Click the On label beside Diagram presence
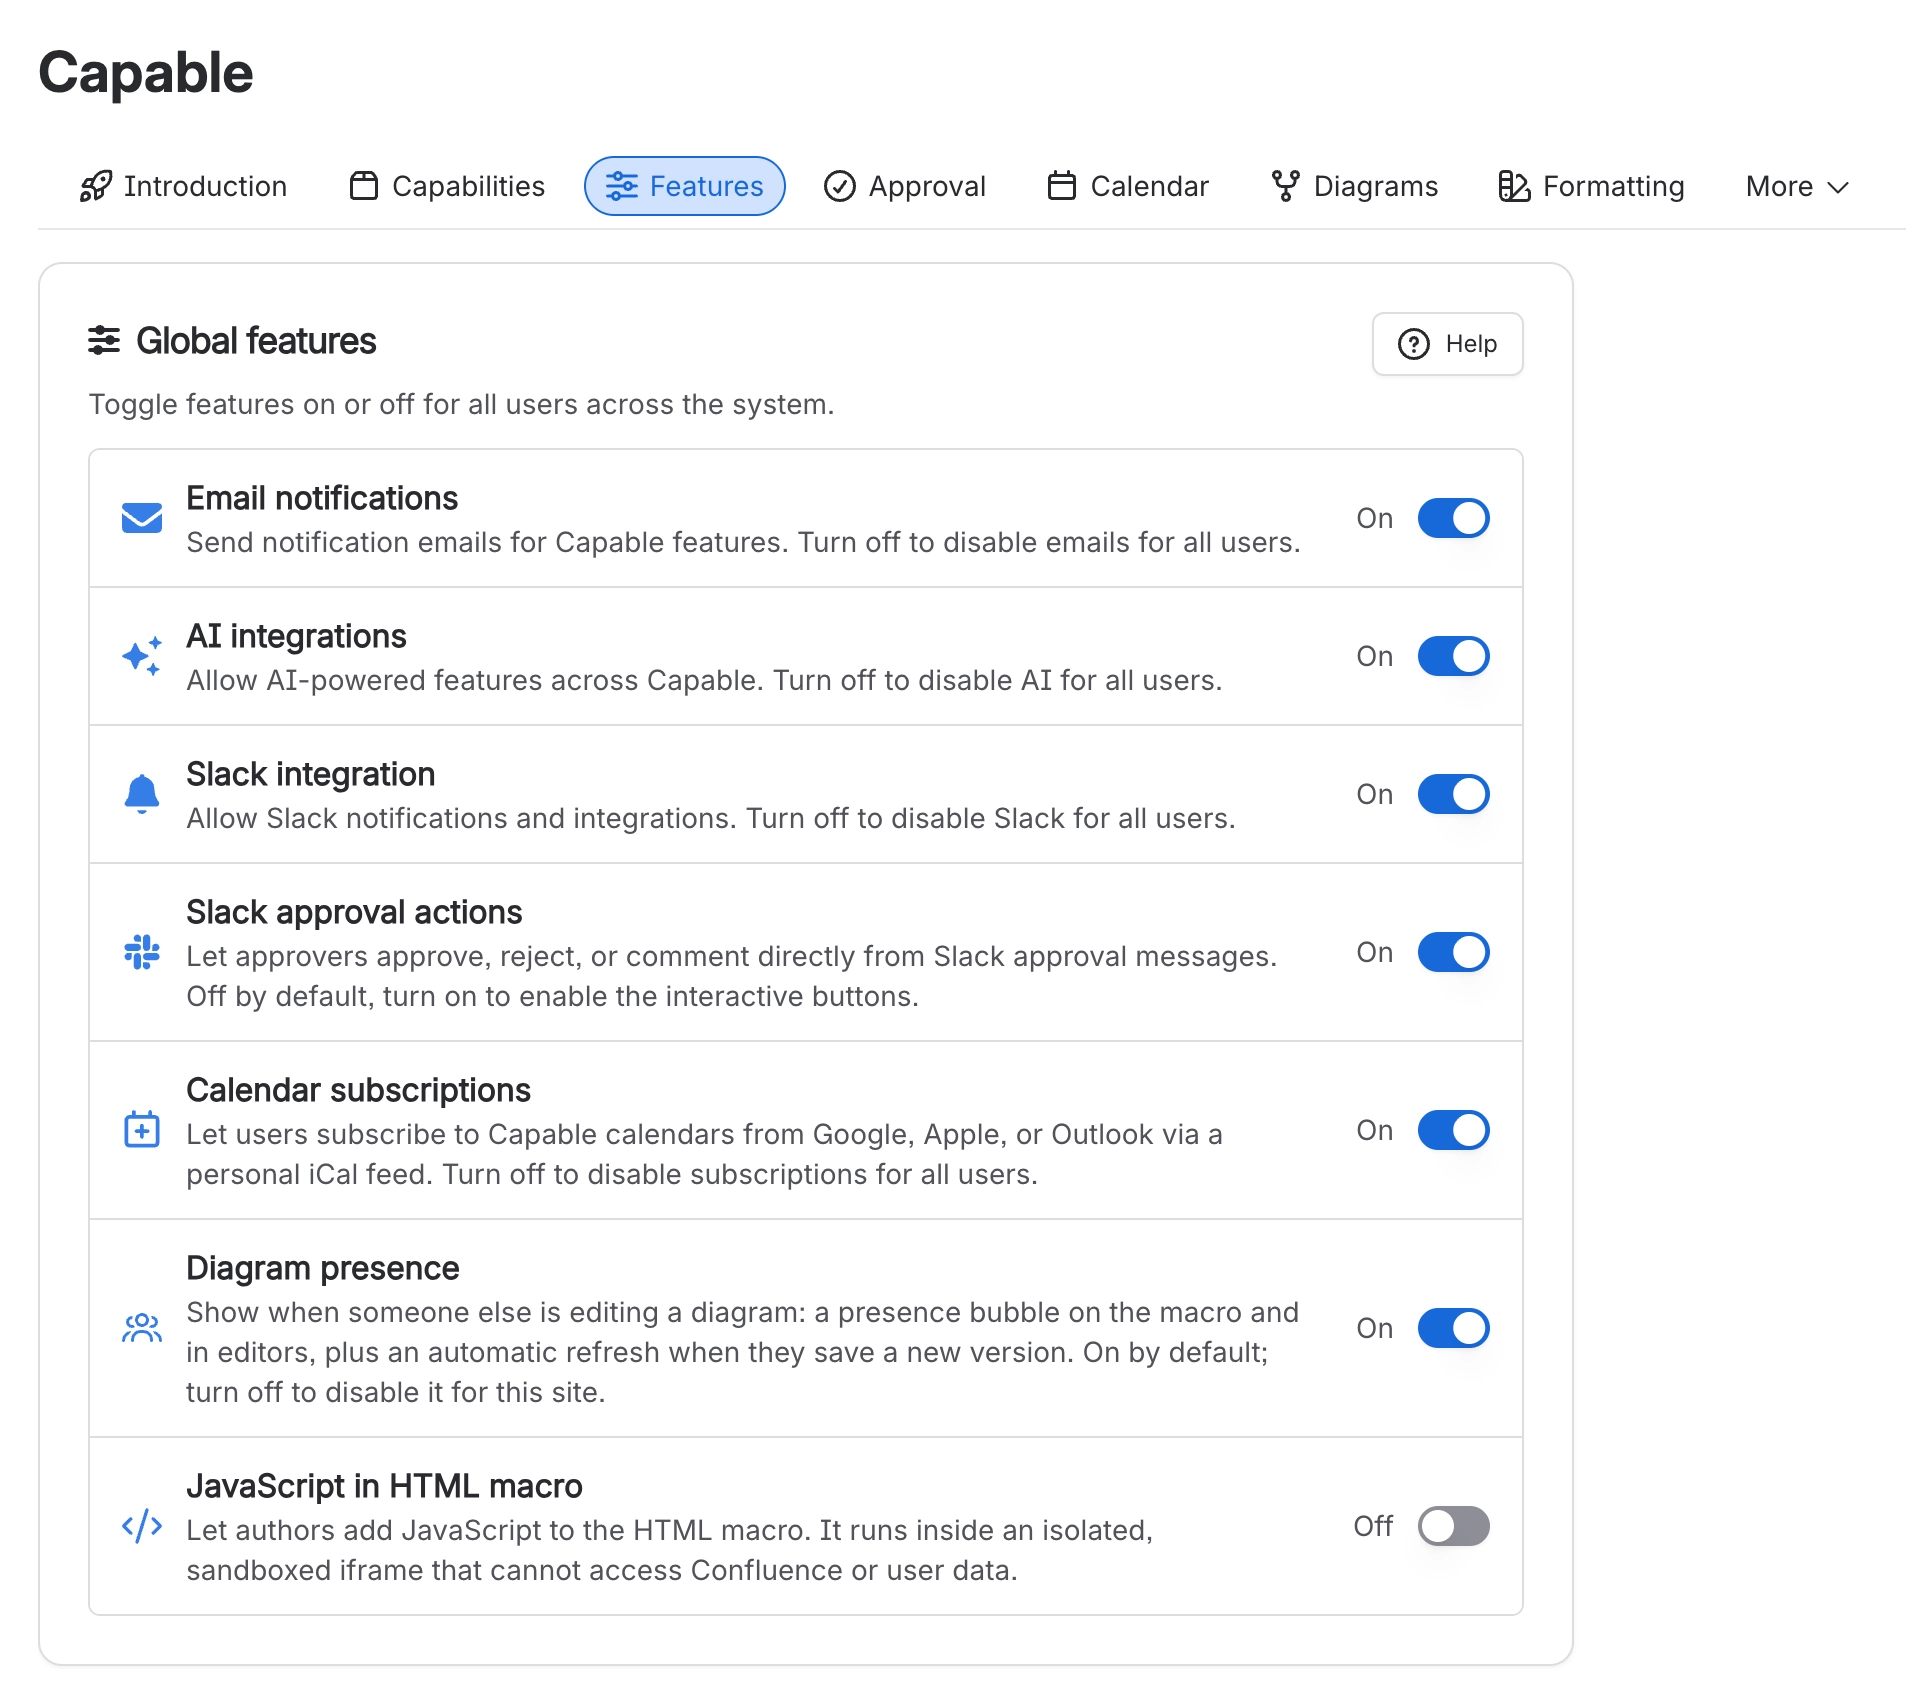The height and width of the screenshot is (1704, 1906). click(x=1375, y=1328)
